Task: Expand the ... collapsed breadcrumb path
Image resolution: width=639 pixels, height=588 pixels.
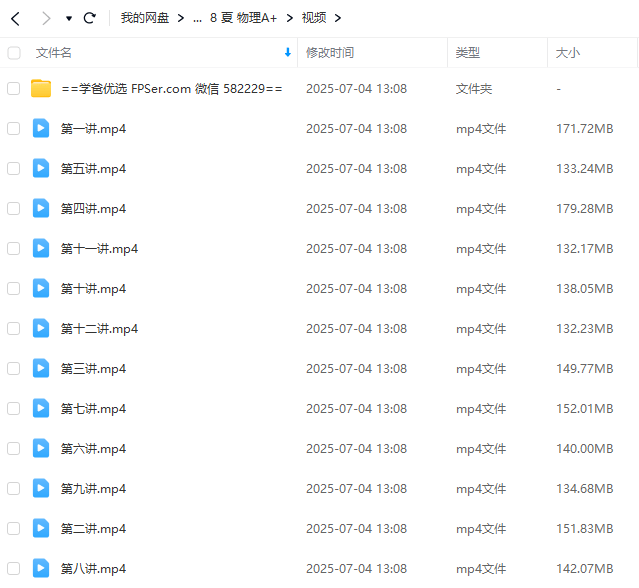Action: pyautogui.click(x=197, y=19)
